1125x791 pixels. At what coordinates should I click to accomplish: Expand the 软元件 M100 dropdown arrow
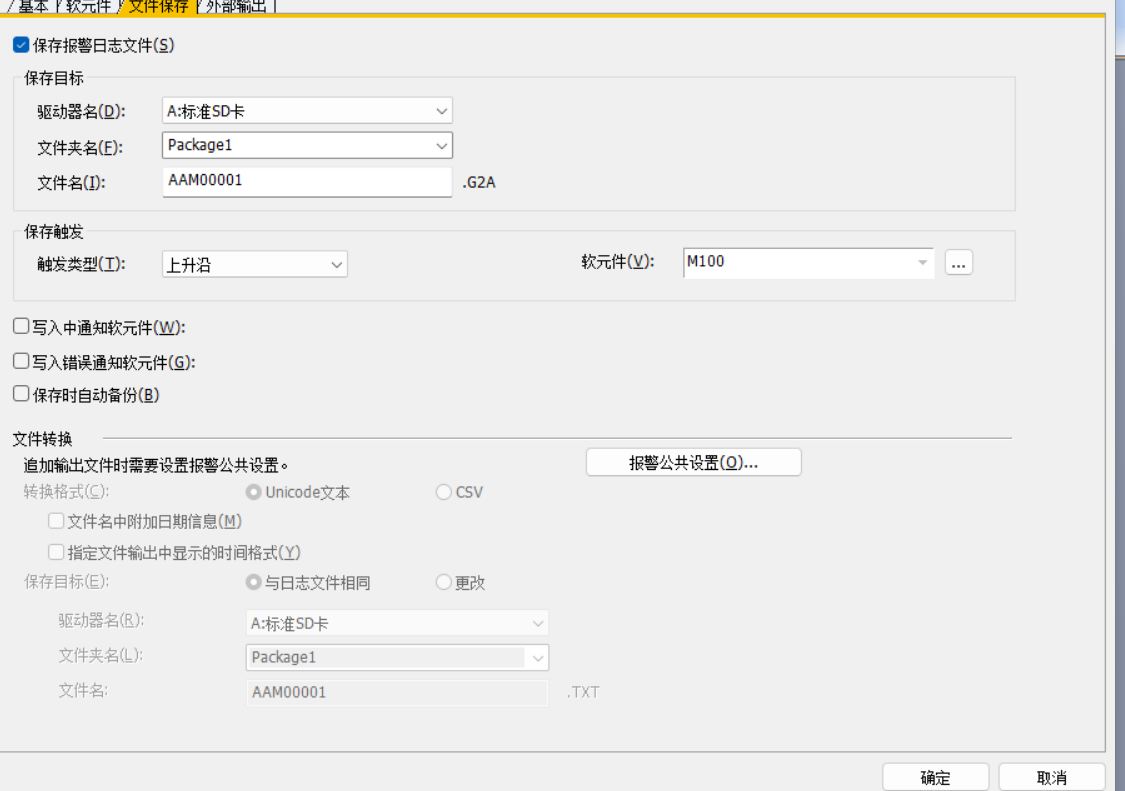[x=922, y=263]
